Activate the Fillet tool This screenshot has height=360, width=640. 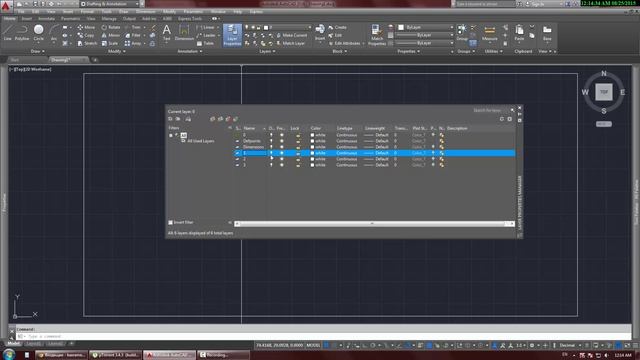[x=133, y=36]
